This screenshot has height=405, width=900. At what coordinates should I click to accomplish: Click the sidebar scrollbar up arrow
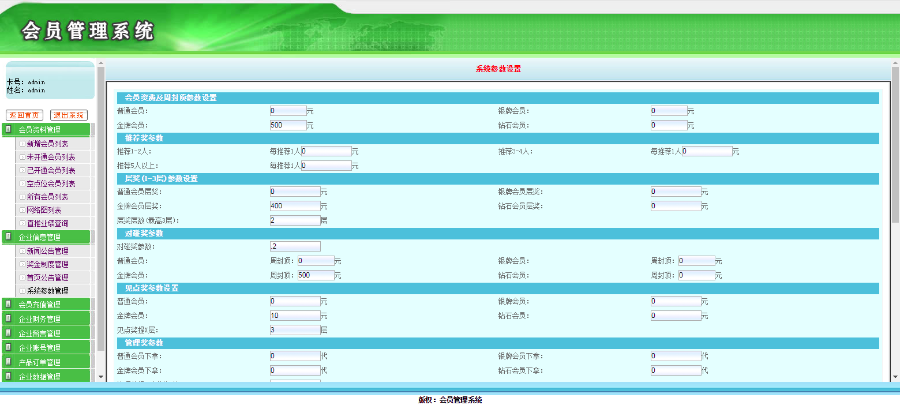pyautogui.click(x=101, y=64)
